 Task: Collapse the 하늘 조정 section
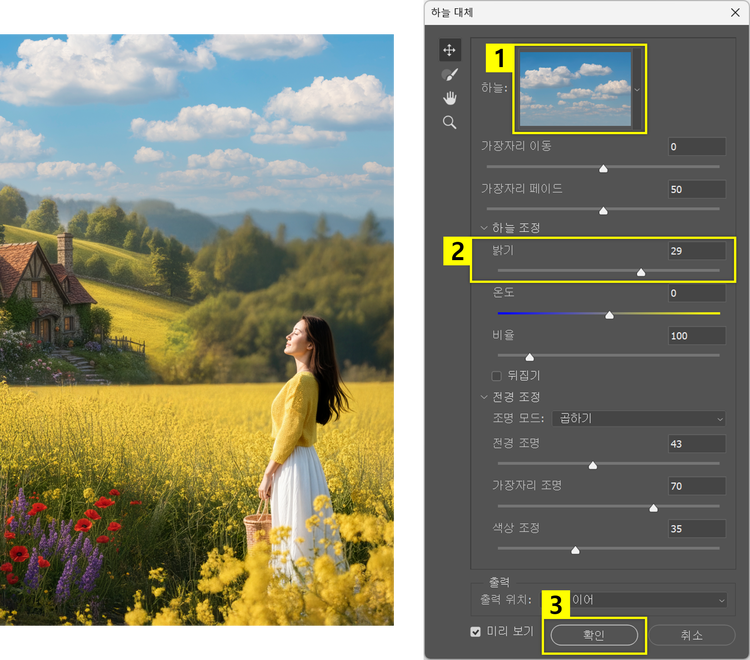[x=485, y=228]
